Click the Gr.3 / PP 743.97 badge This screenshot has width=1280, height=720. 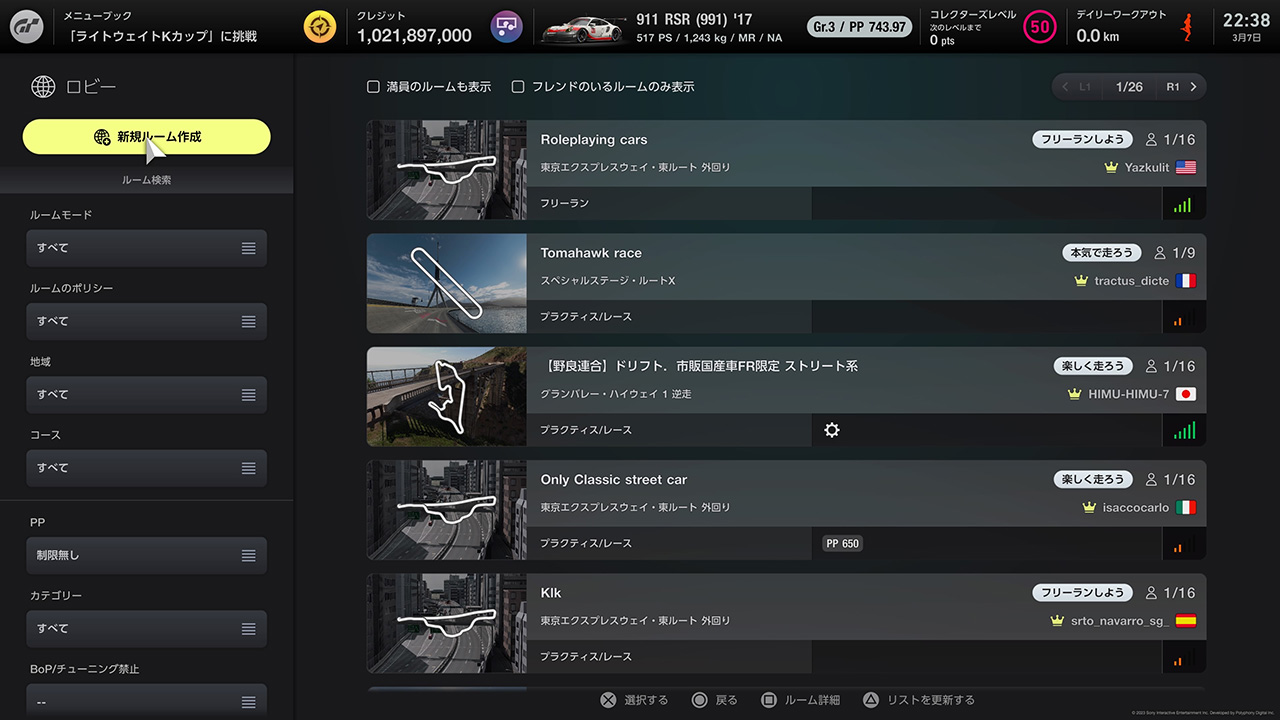click(x=860, y=27)
